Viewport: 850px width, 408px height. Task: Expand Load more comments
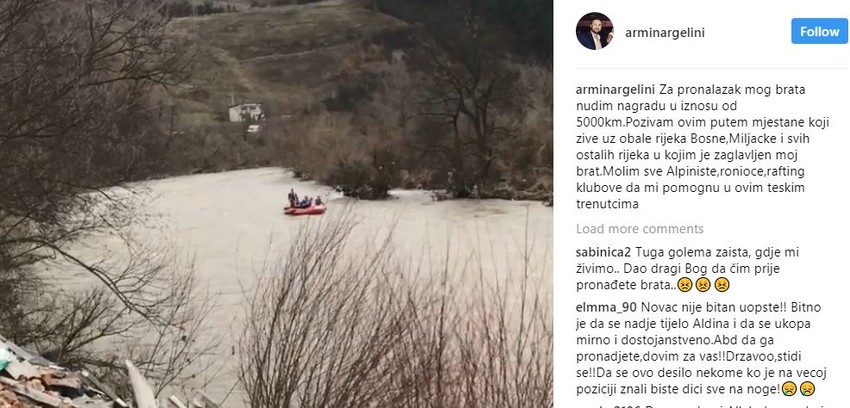point(640,229)
